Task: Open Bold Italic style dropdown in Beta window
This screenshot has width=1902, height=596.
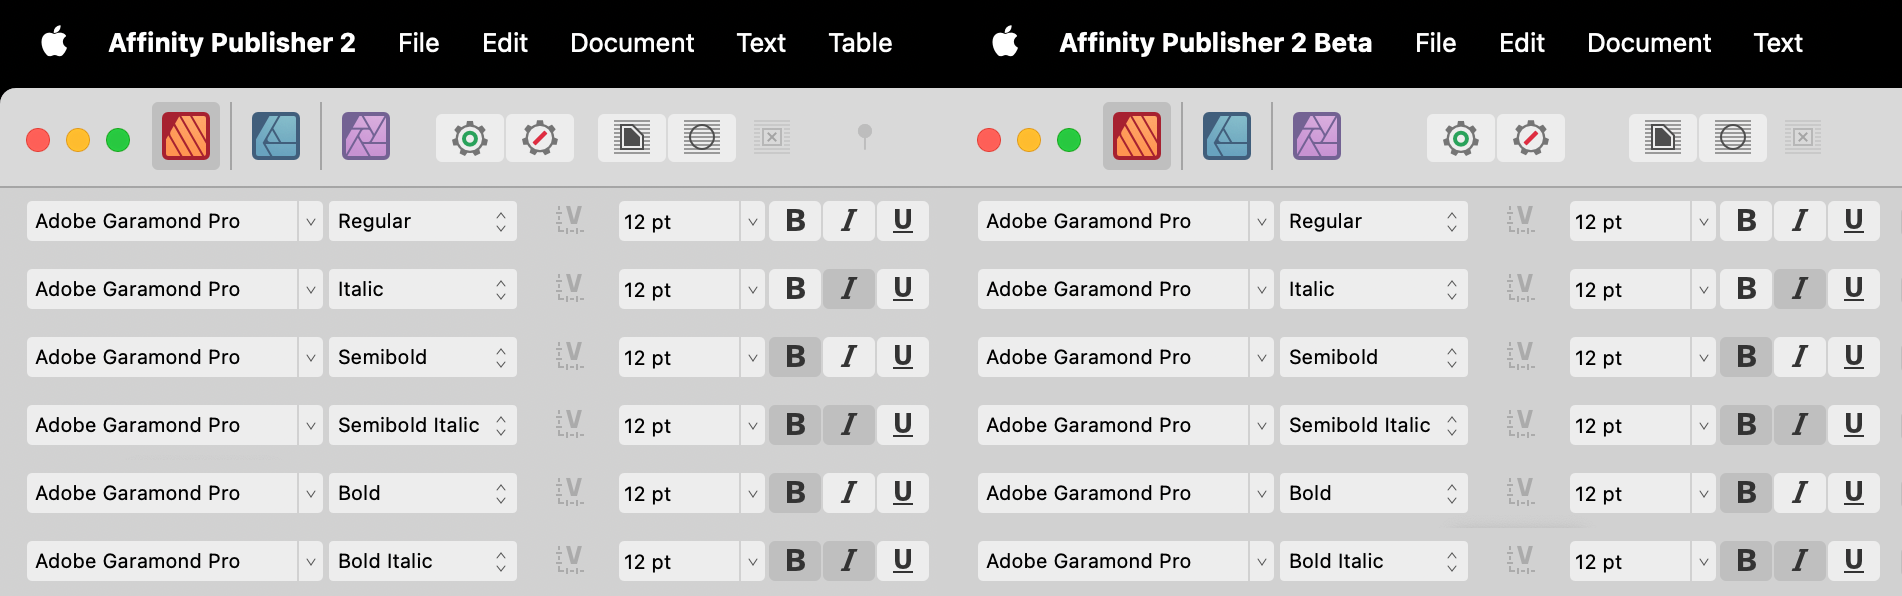Action: [x=1374, y=561]
